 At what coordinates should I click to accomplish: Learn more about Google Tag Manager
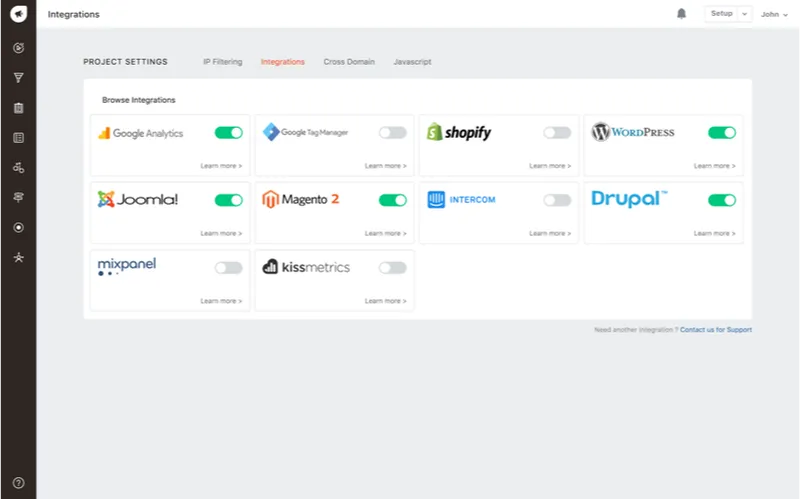385,166
